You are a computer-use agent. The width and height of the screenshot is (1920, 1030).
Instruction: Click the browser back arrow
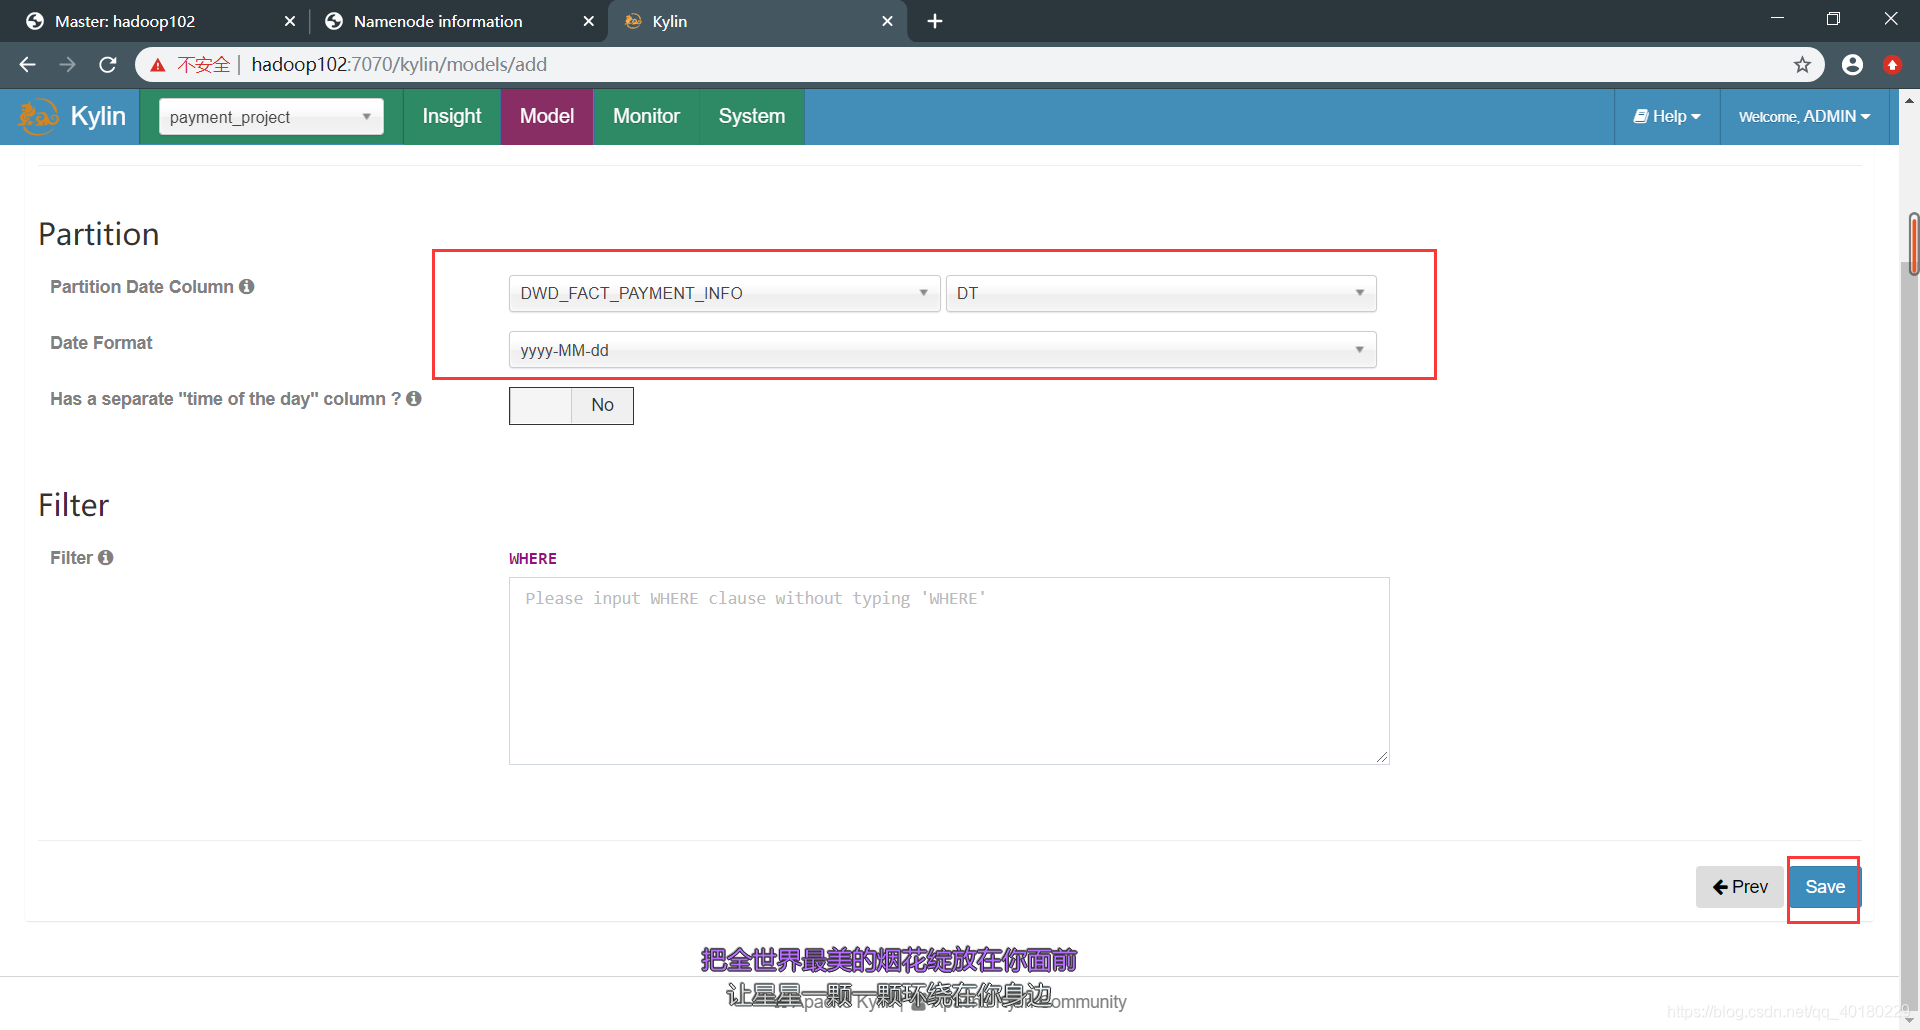click(27, 65)
